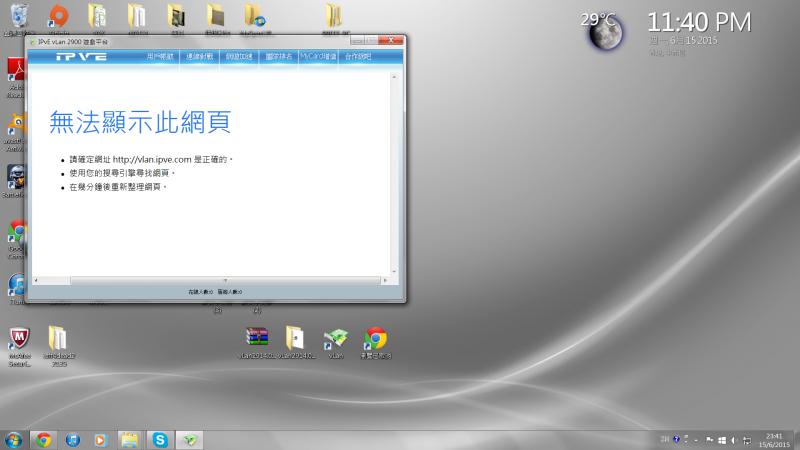Open the Google Chrome shortcut on the left desktop edge
Image resolution: width=800 pixels, height=450 pixels.
pyautogui.click(x=16, y=239)
